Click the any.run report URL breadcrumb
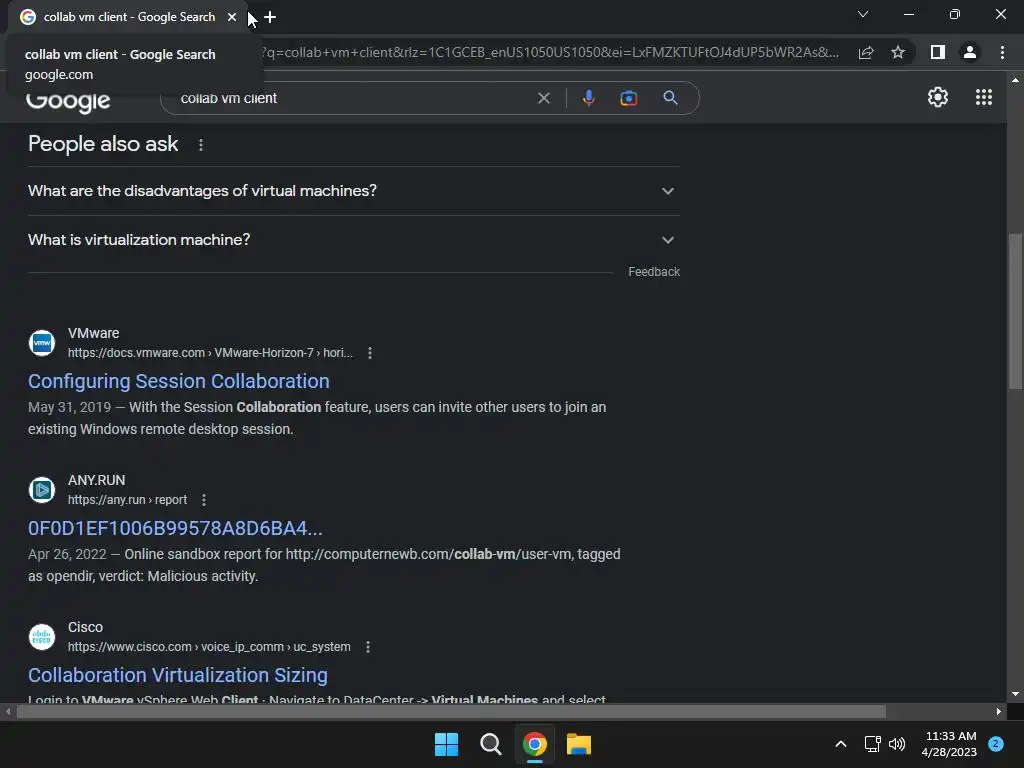Image resolution: width=1024 pixels, height=768 pixels. click(127, 500)
